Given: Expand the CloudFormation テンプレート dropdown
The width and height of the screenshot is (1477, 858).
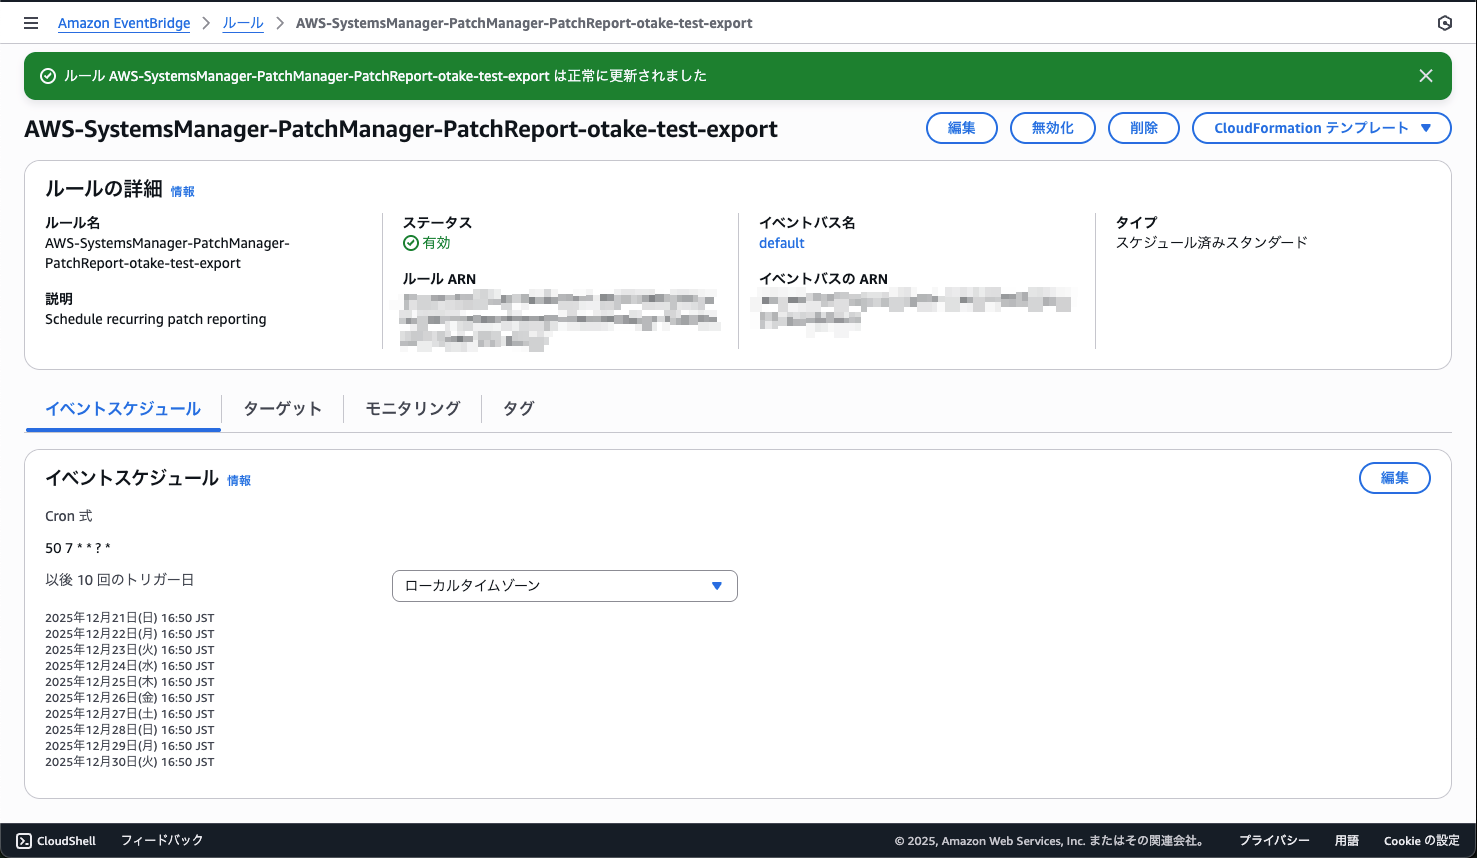Looking at the screenshot, I should click(x=1321, y=128).
